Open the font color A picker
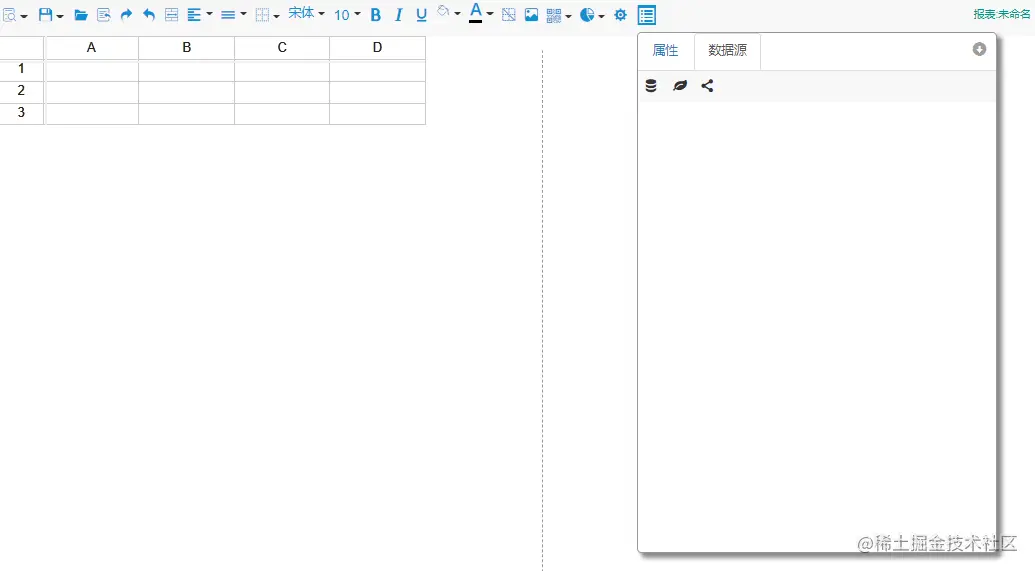The width and height of the screenshot is (1035, 571). click(481, 13)
